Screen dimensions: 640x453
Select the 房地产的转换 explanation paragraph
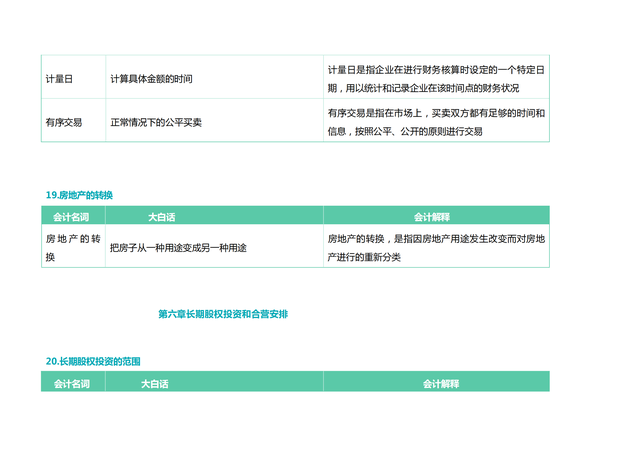pyautogui.click(x=436, y=248)
